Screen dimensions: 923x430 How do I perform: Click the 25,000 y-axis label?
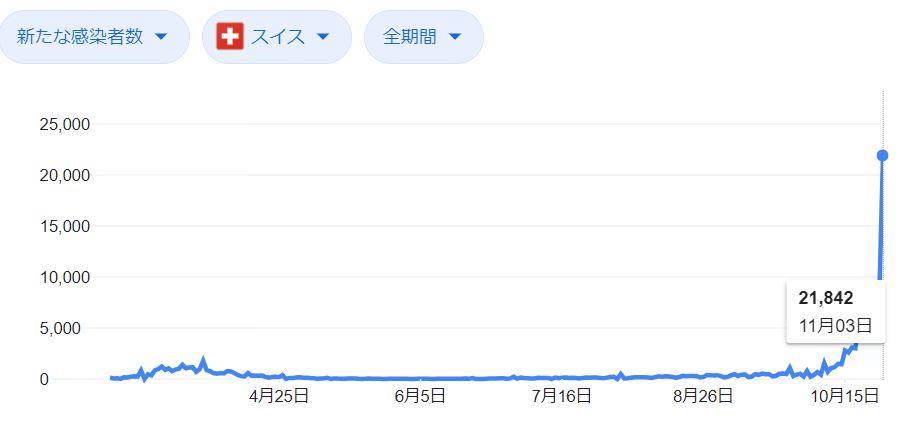tap(64, 125)
